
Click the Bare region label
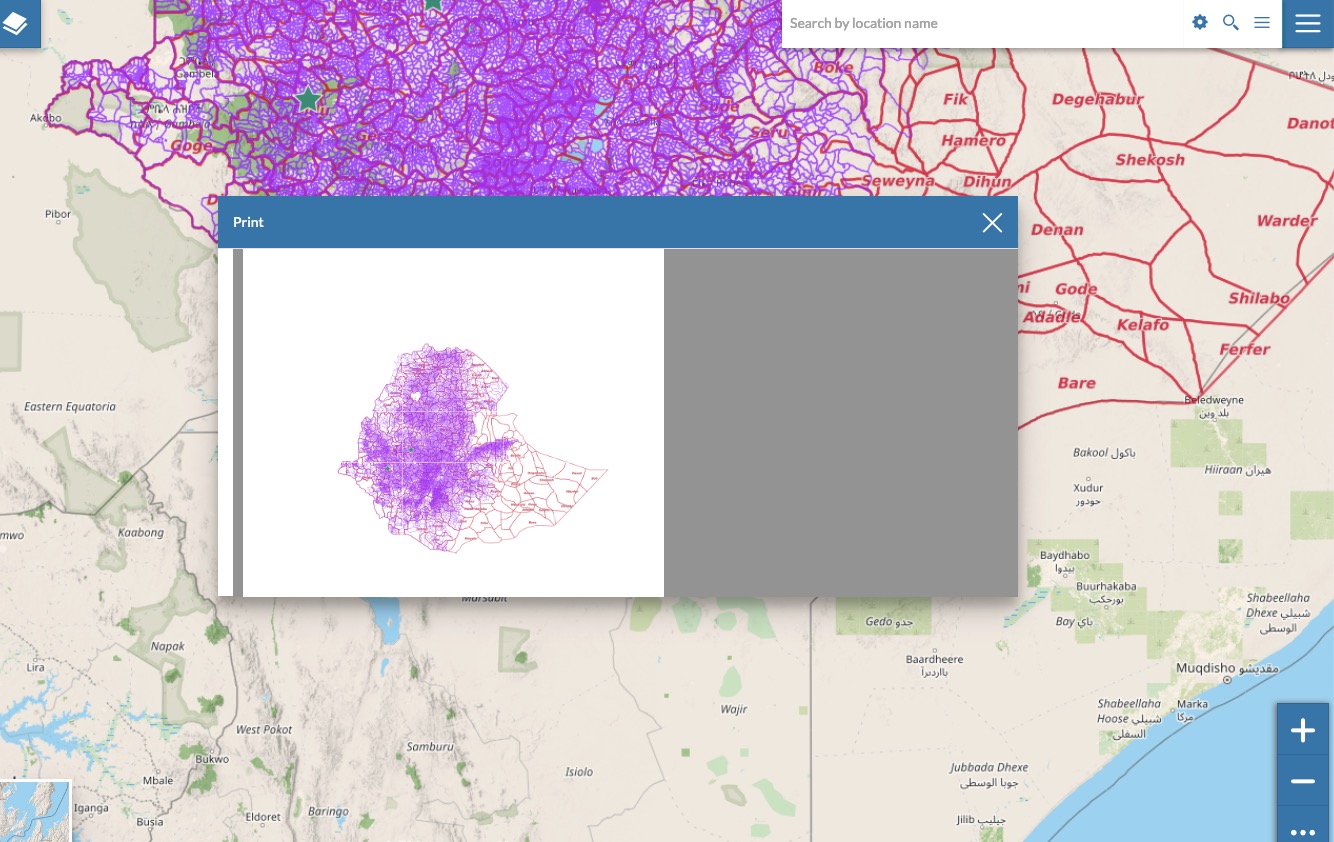(1077, 383)
